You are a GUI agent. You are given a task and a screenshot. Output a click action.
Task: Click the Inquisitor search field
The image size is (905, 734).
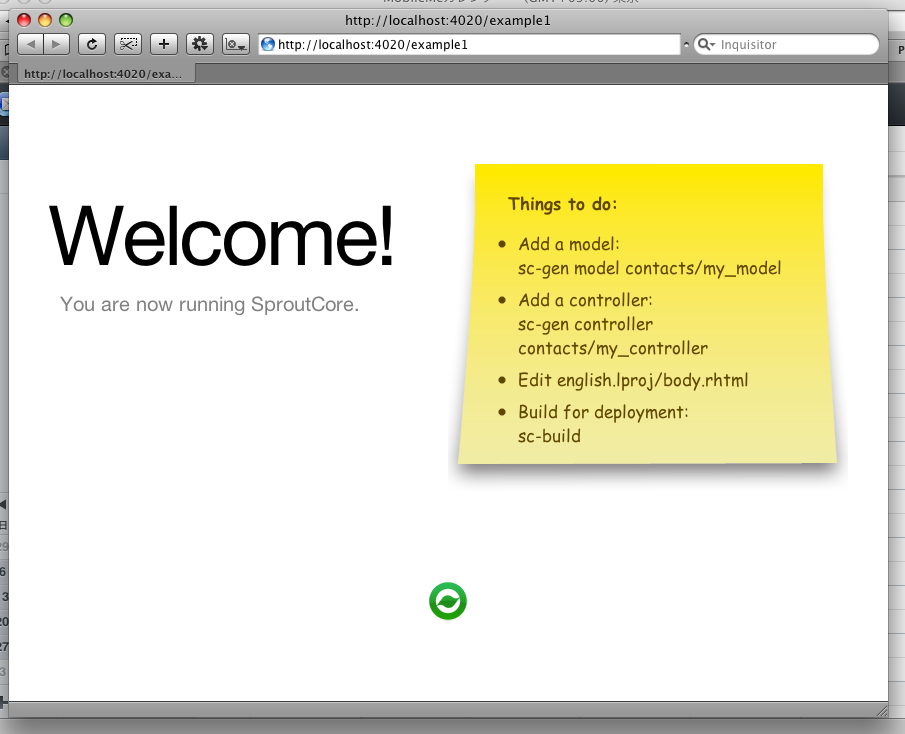click(786, 44)
